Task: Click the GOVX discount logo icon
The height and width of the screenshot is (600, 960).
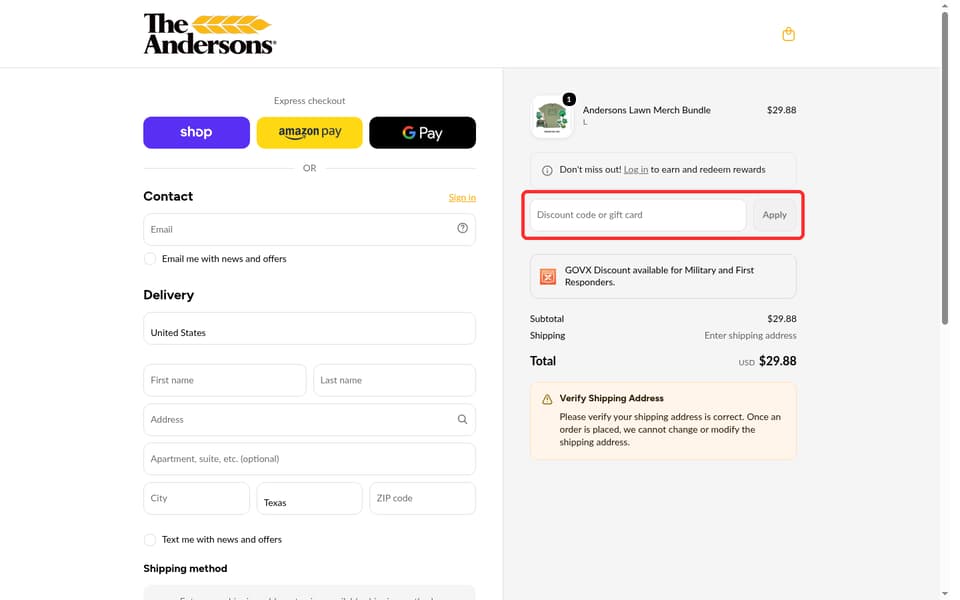Action: point(547,276)
